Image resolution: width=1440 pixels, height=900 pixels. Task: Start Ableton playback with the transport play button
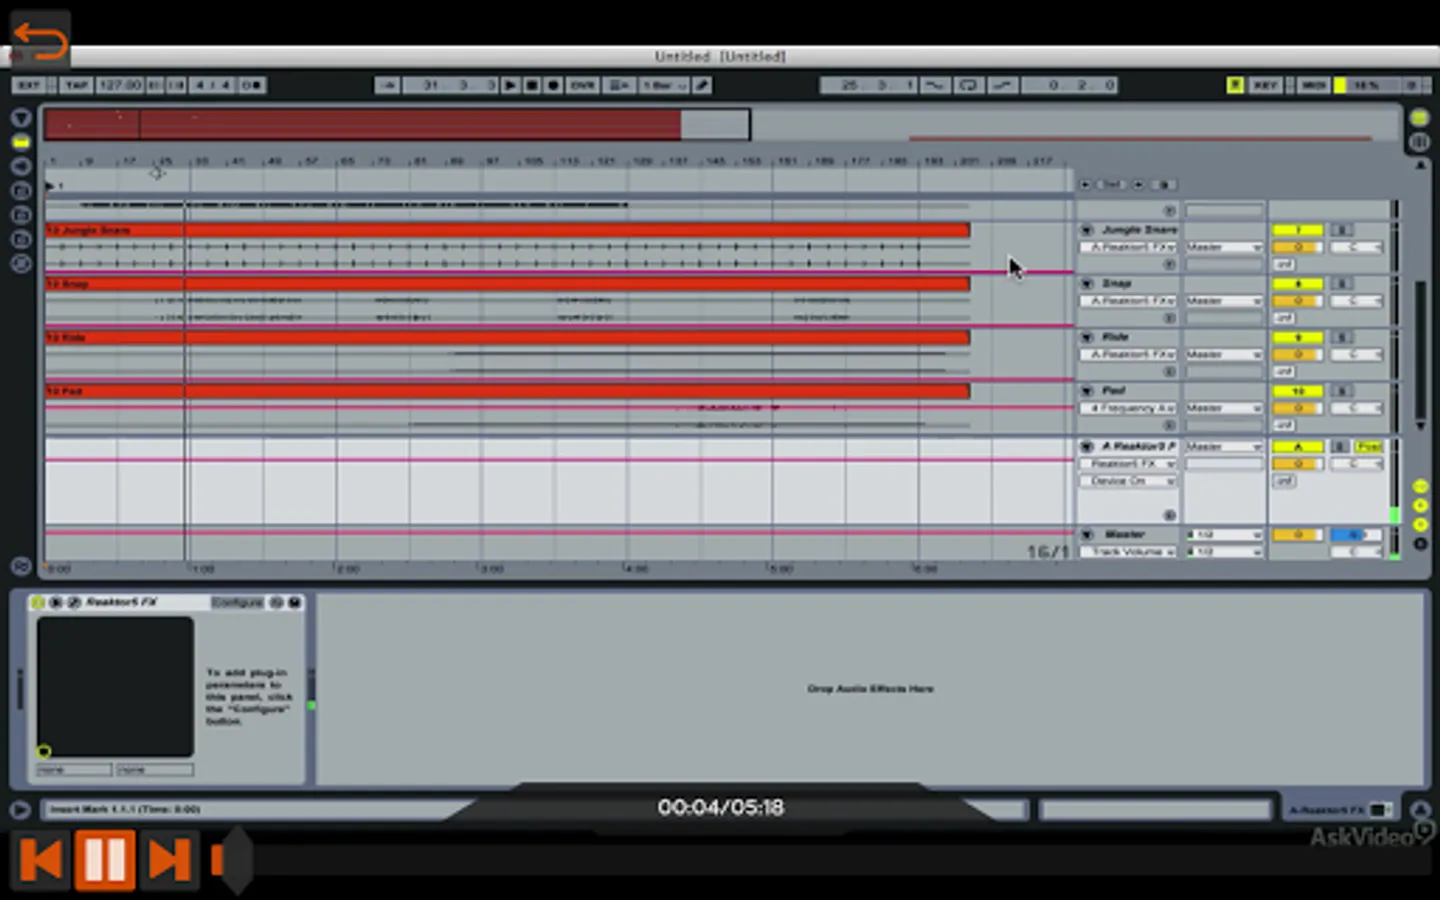pyautogui.click(x=510, y=86)
